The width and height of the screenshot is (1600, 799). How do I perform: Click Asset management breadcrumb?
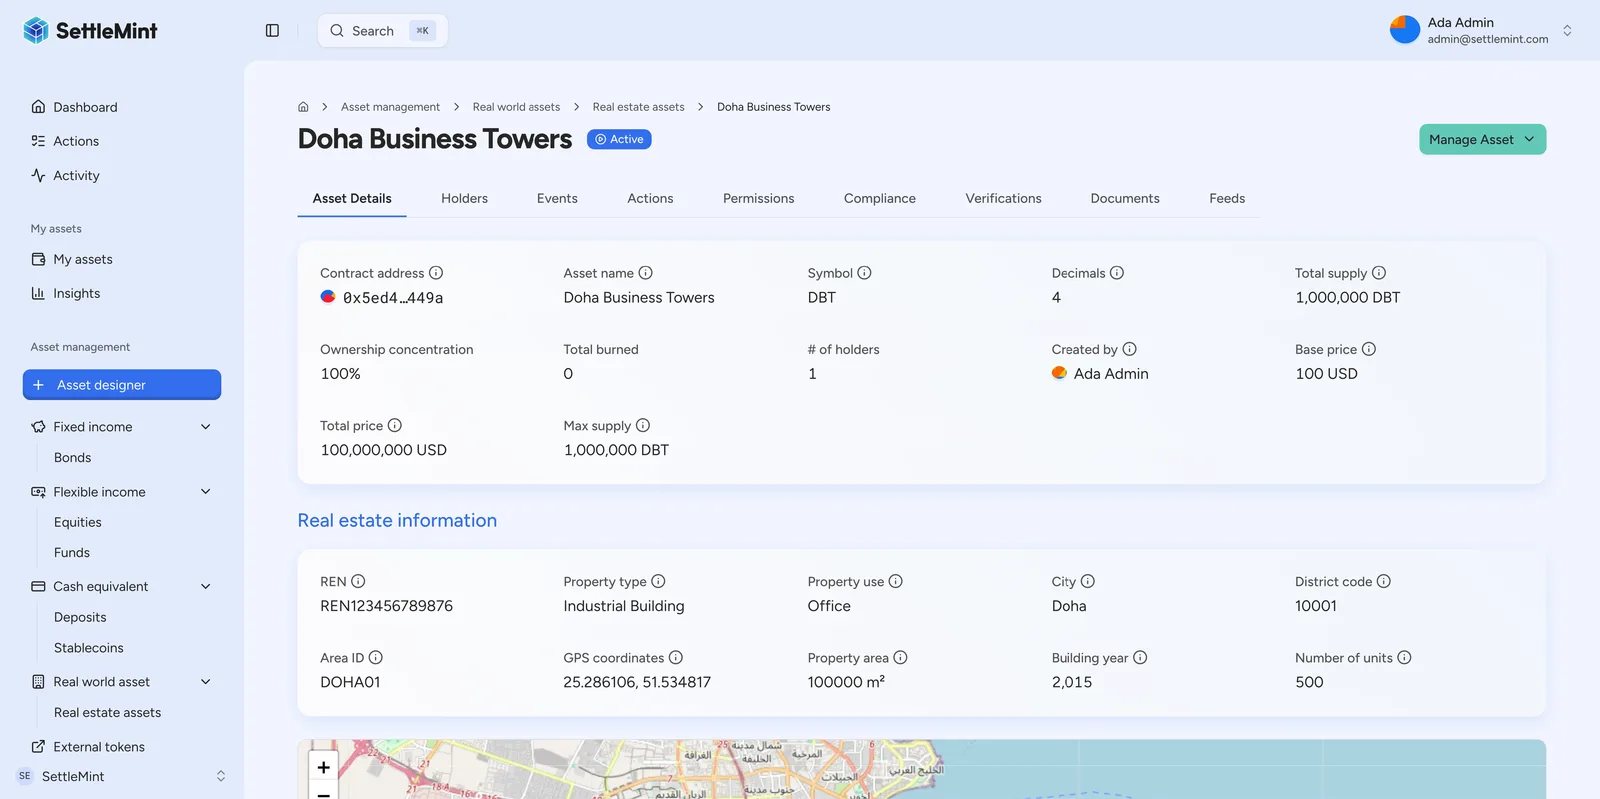390,107
